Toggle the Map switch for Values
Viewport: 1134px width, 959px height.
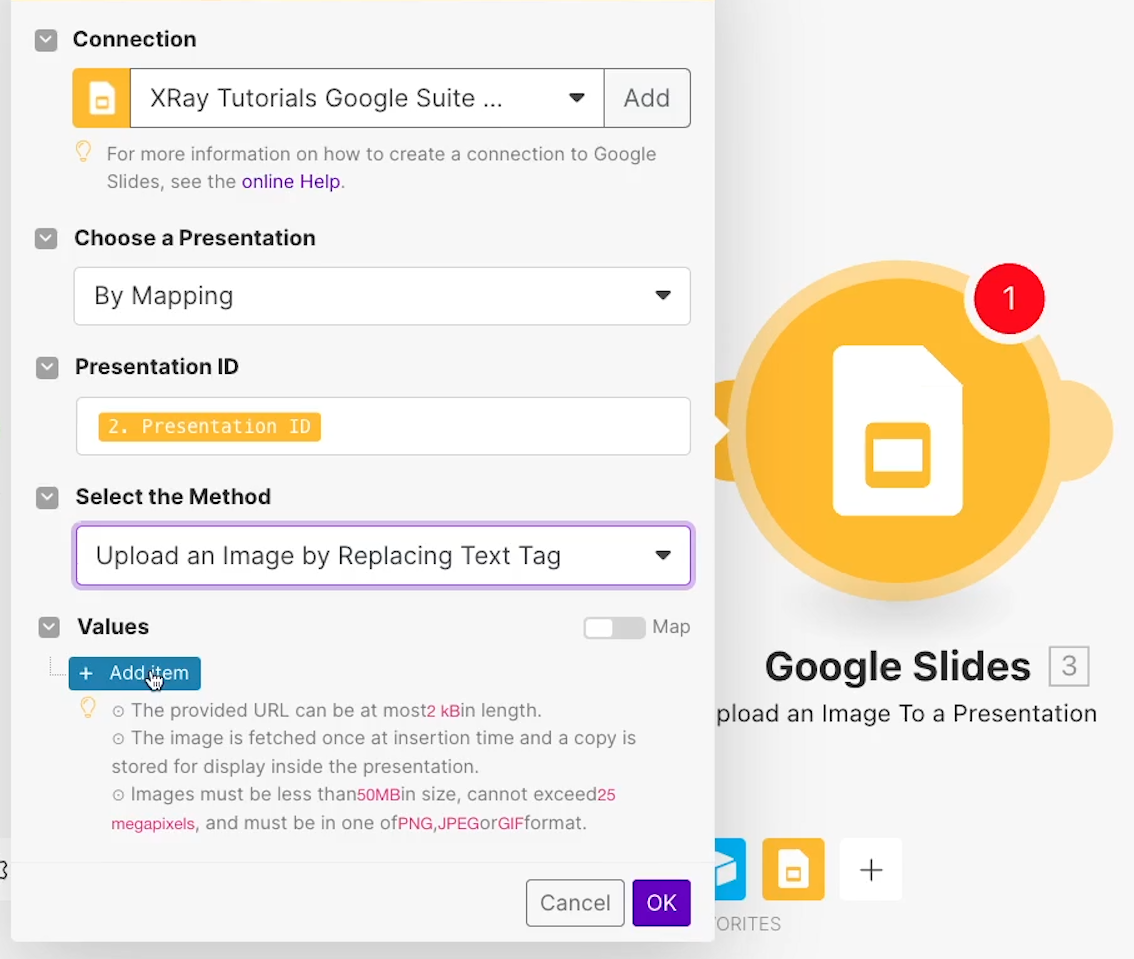tap(614, 628)
